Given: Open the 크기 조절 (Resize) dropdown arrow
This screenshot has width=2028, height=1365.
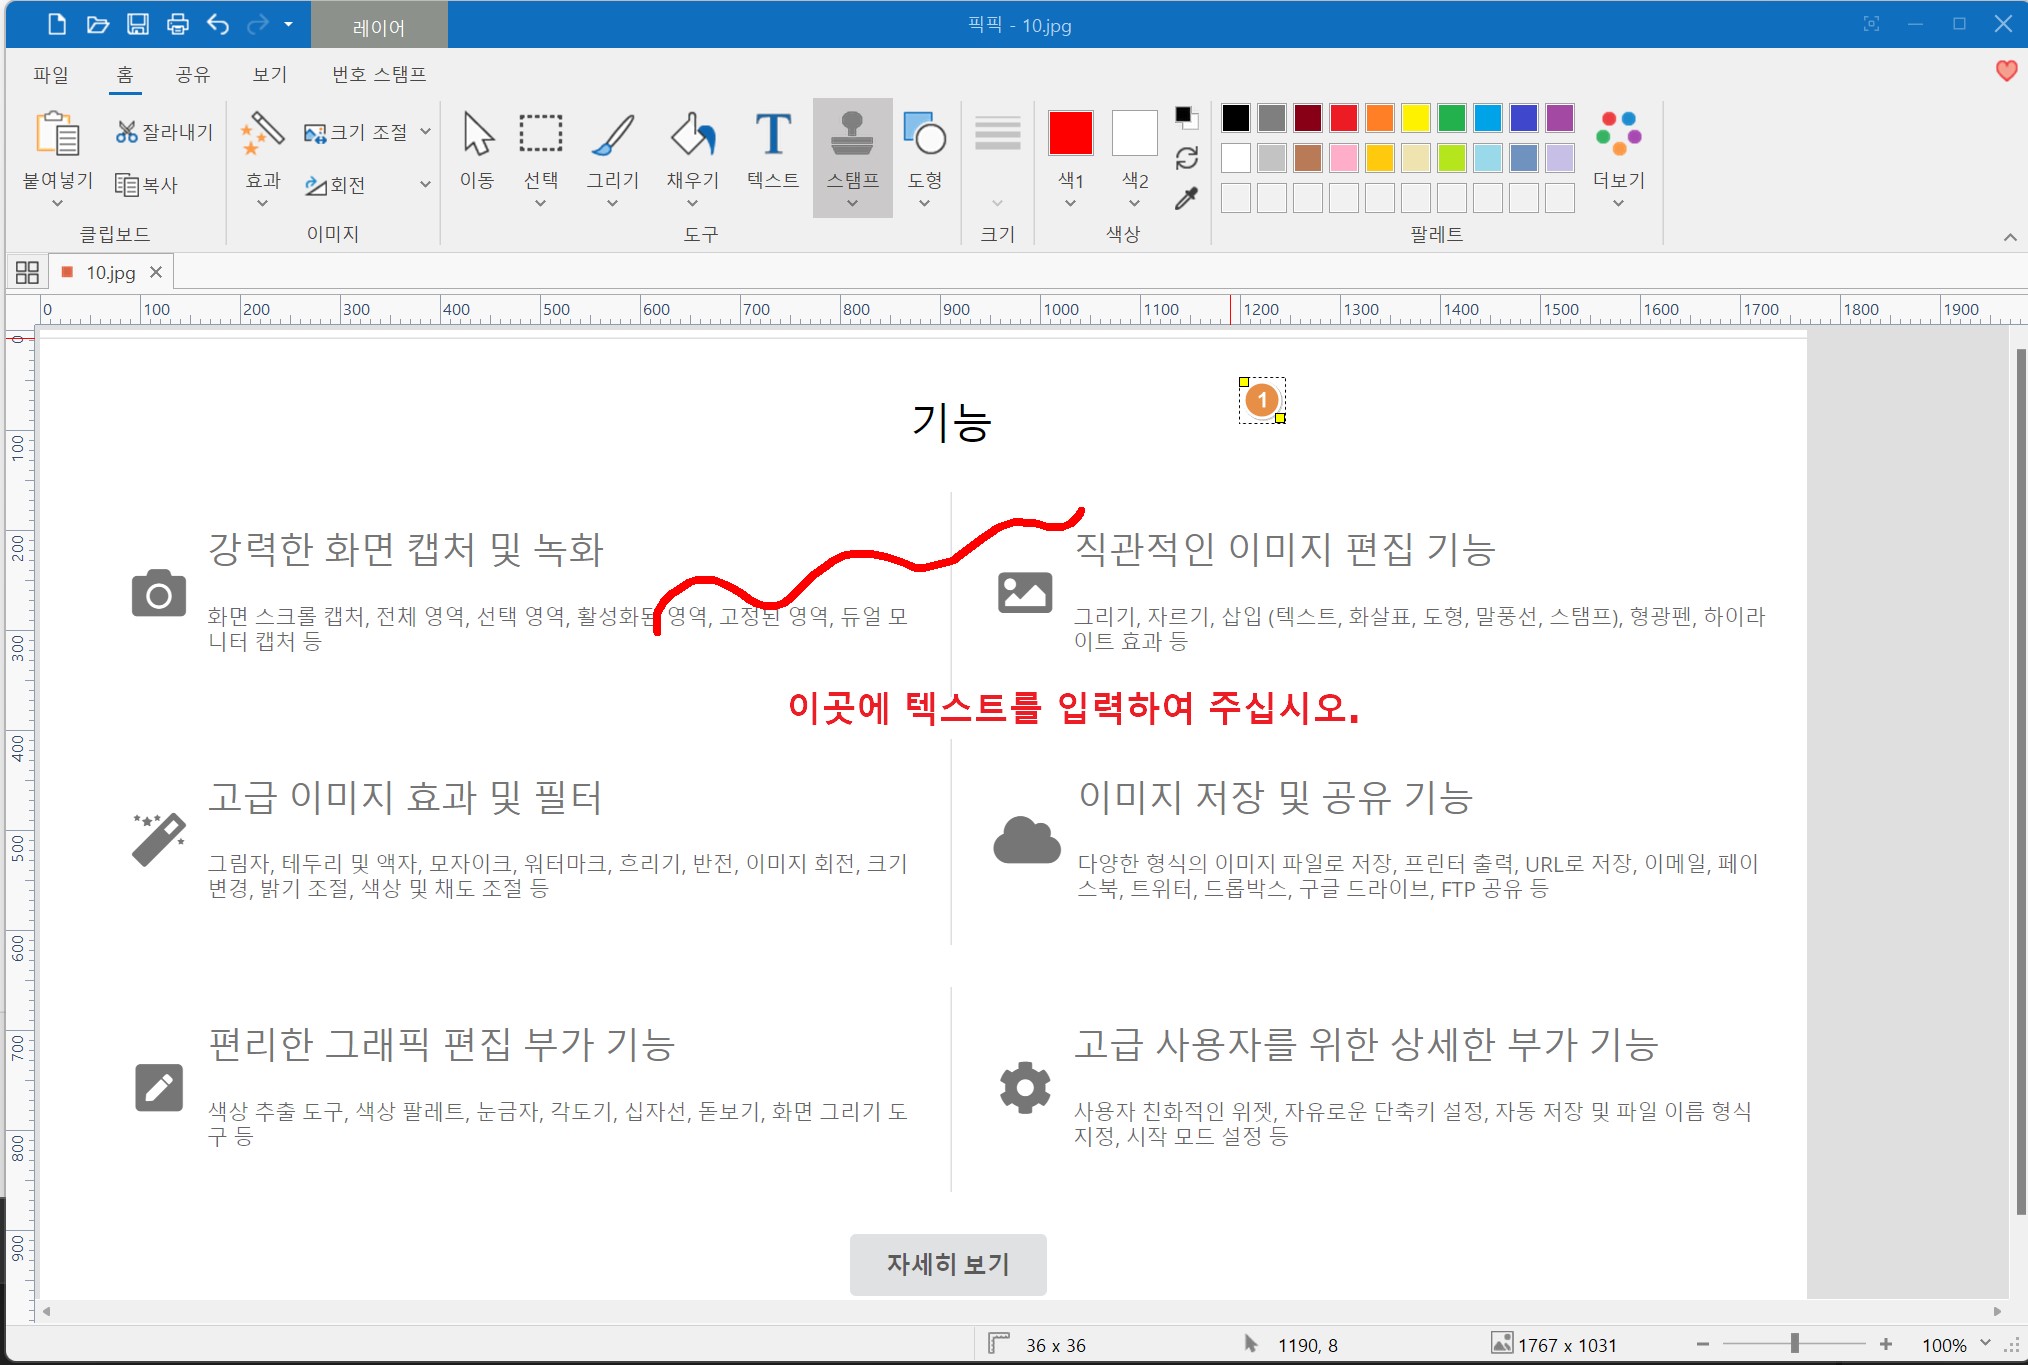Looking at the screenshot, I should (x=426, y=131).
